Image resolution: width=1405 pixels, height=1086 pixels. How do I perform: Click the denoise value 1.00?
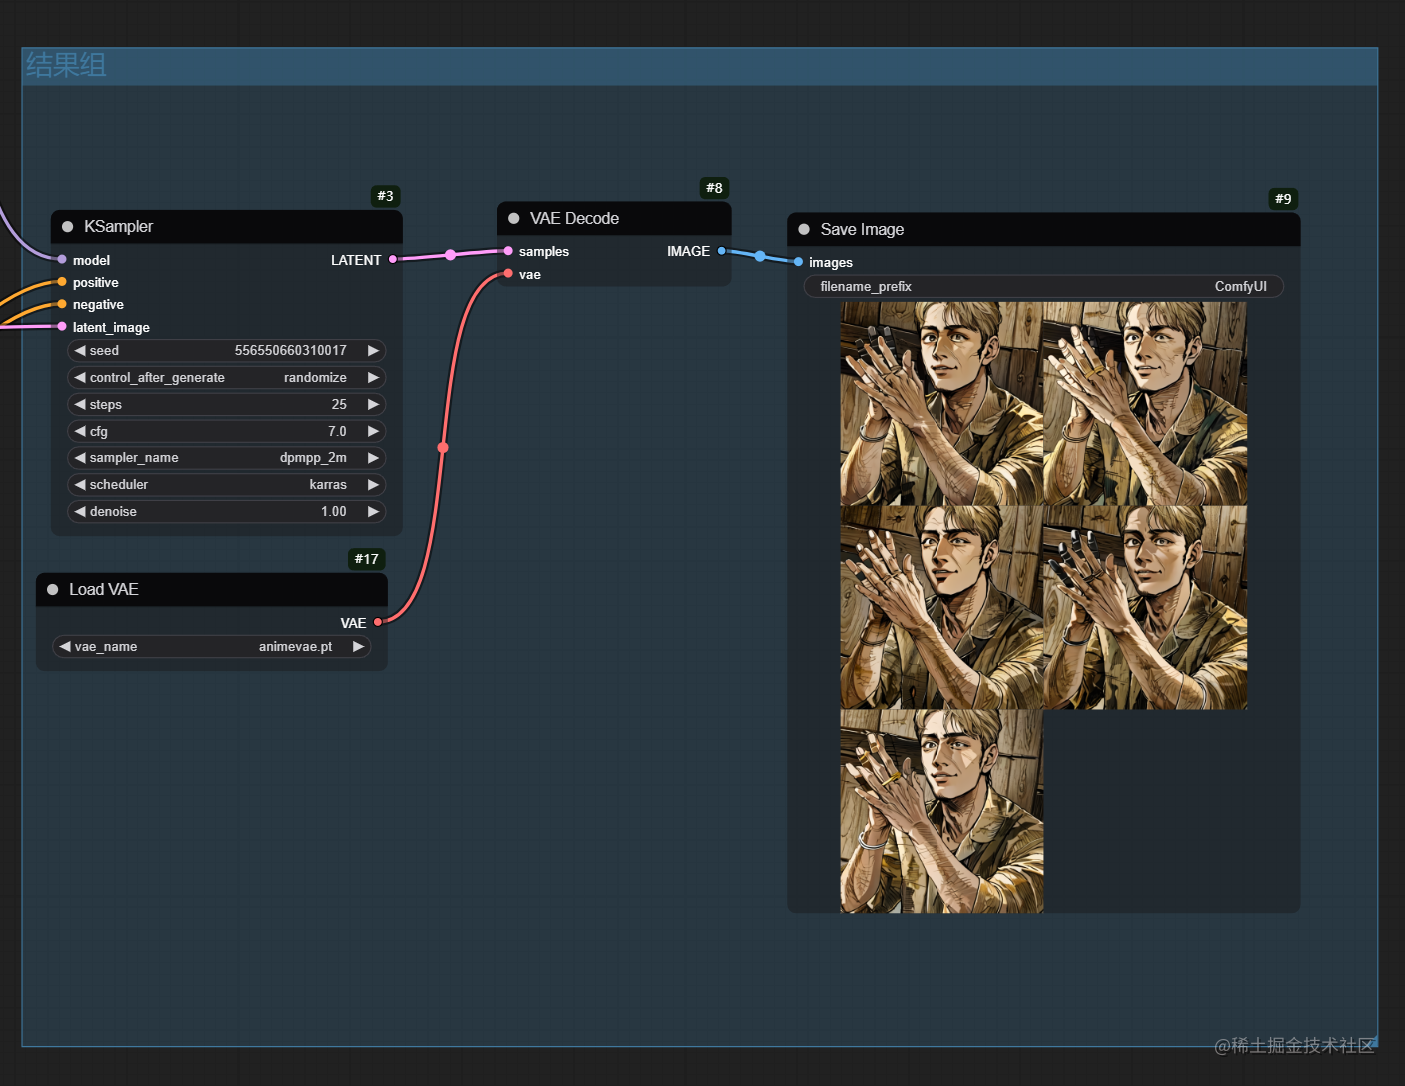tap(333, 512)
